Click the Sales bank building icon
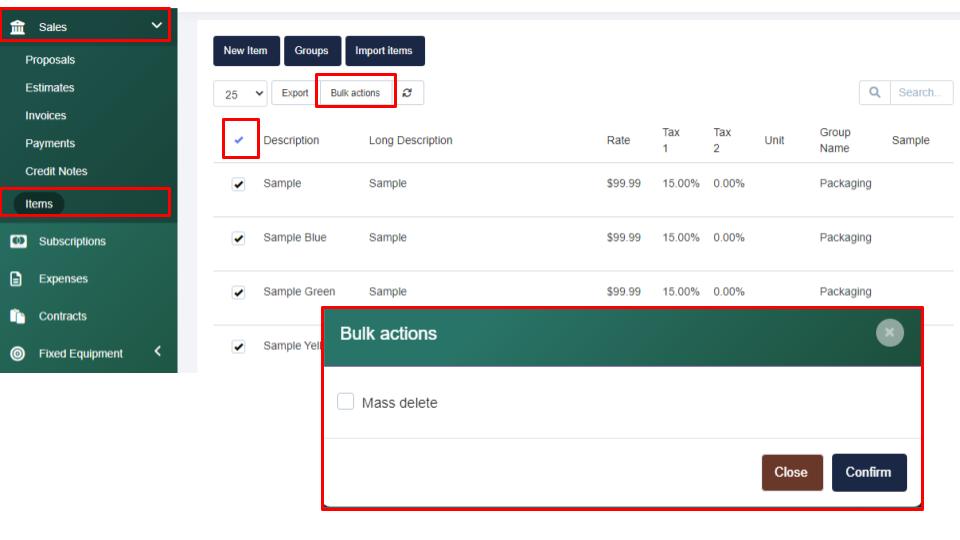The width and height of the screenshot is (960, 540). pos(18,27)
